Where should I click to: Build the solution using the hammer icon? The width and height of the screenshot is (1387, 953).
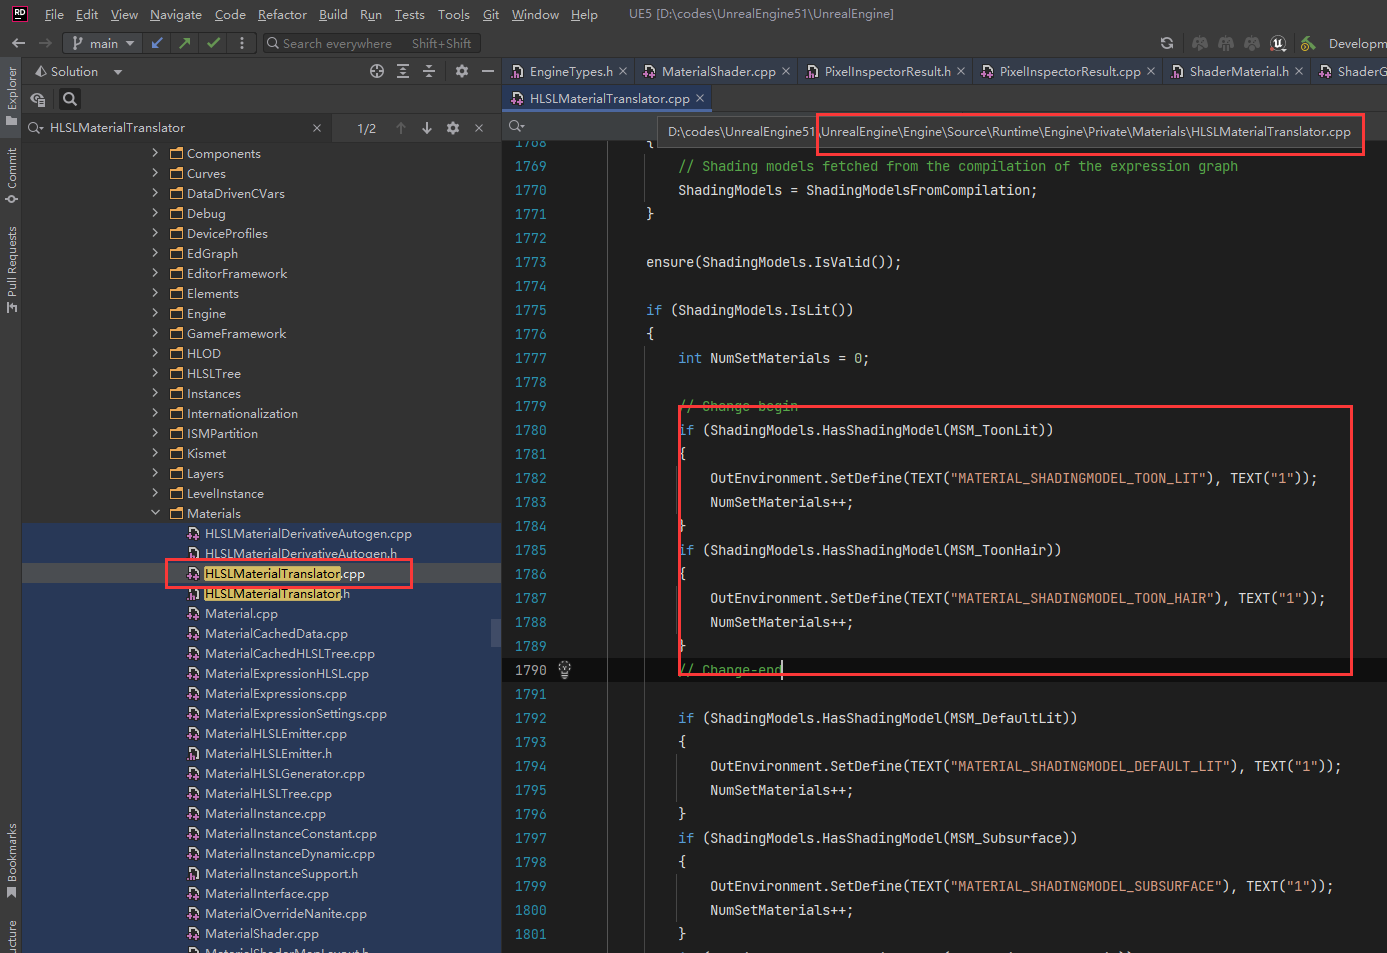(x=1309, y=44)
